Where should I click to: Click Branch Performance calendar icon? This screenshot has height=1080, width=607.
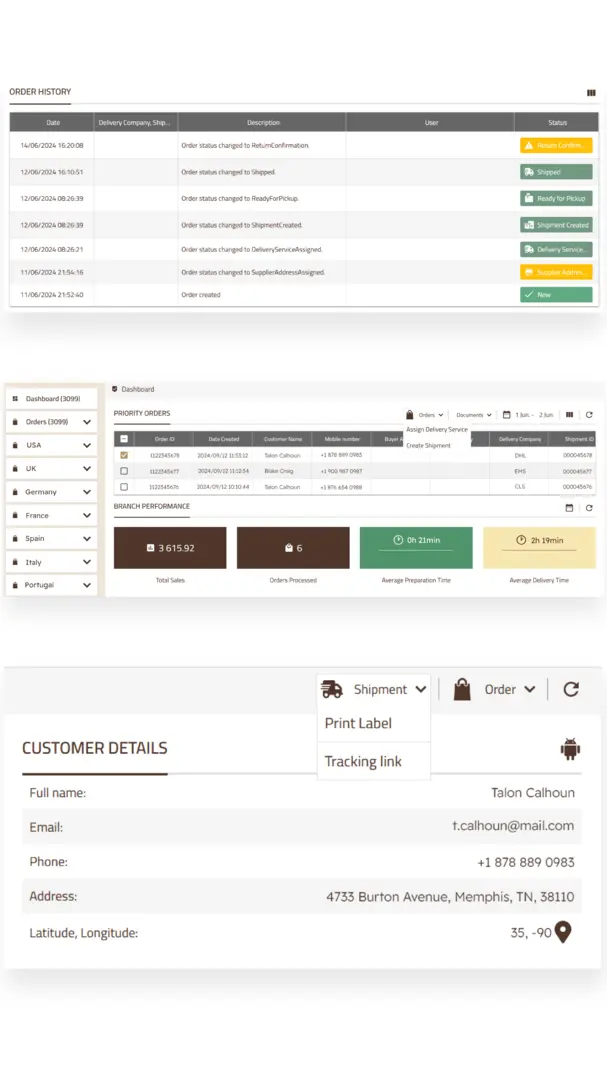tap(569, 508)
